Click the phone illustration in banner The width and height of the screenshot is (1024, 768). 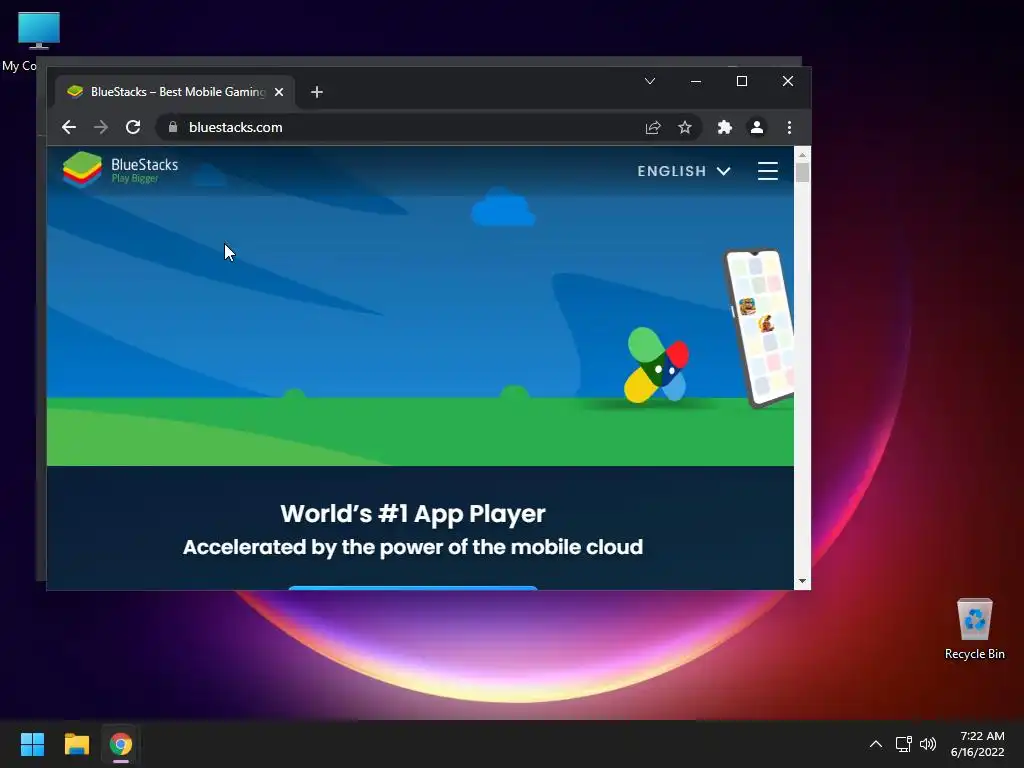(x=760, y=328)
